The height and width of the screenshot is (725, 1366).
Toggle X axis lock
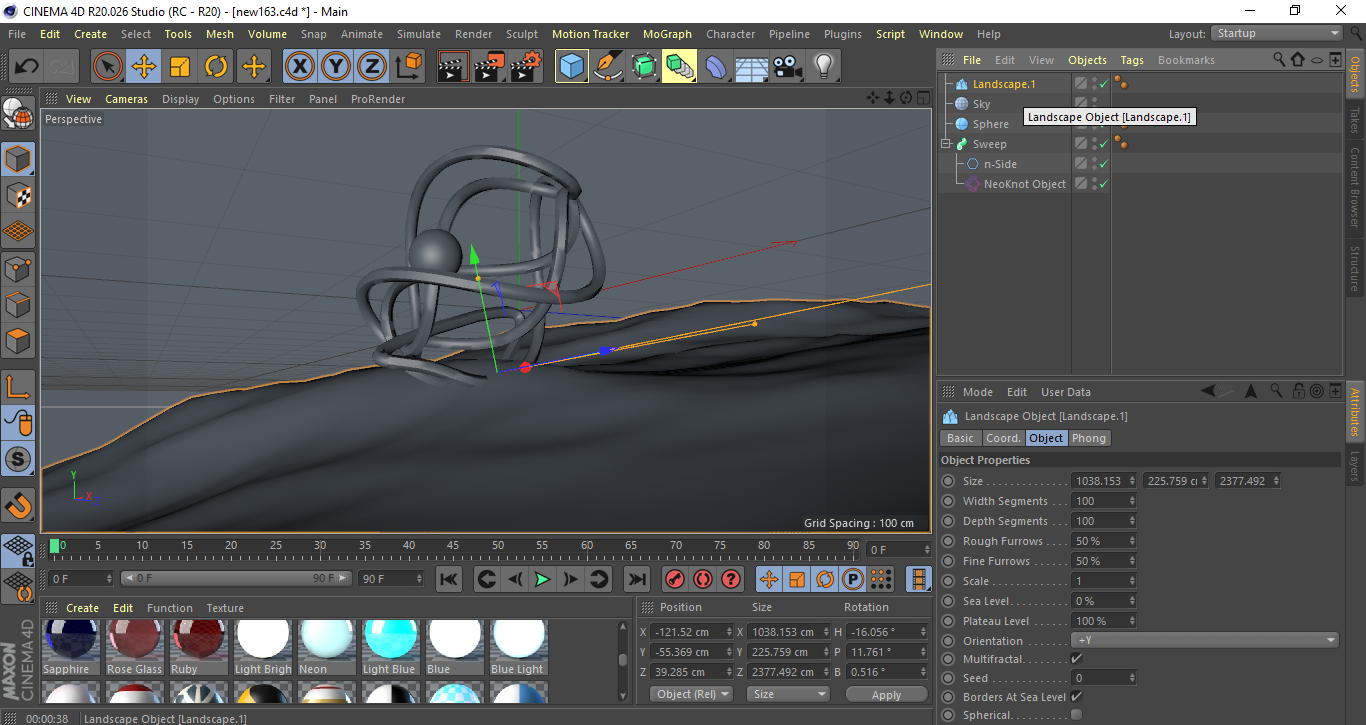(299, 67)
